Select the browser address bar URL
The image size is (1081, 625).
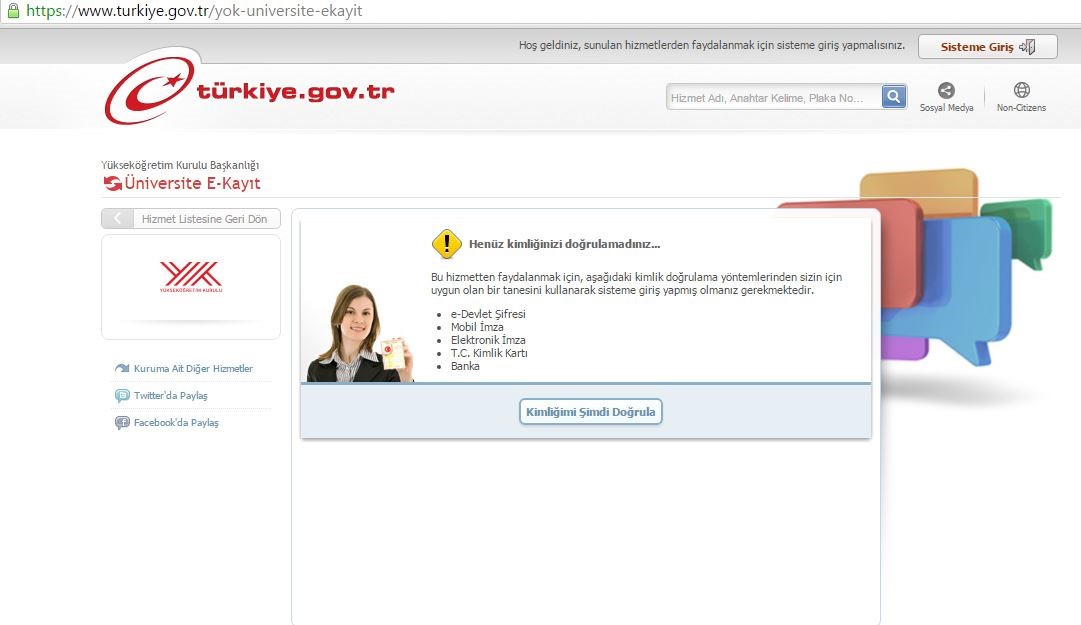tap(194, 11)
